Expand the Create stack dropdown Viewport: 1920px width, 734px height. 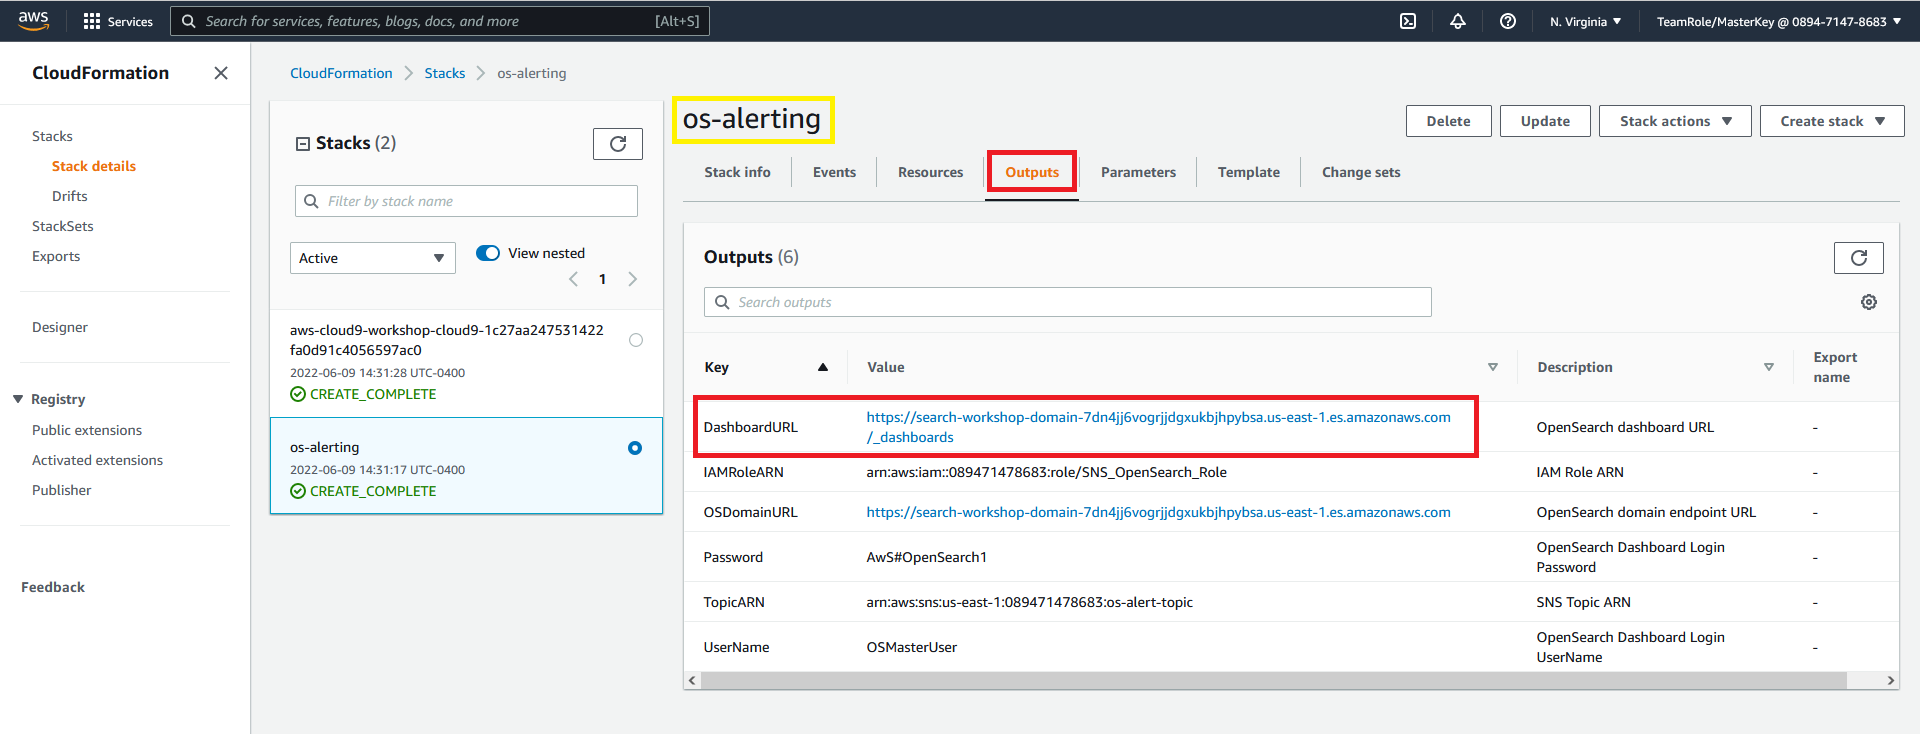pos(1832,121)
